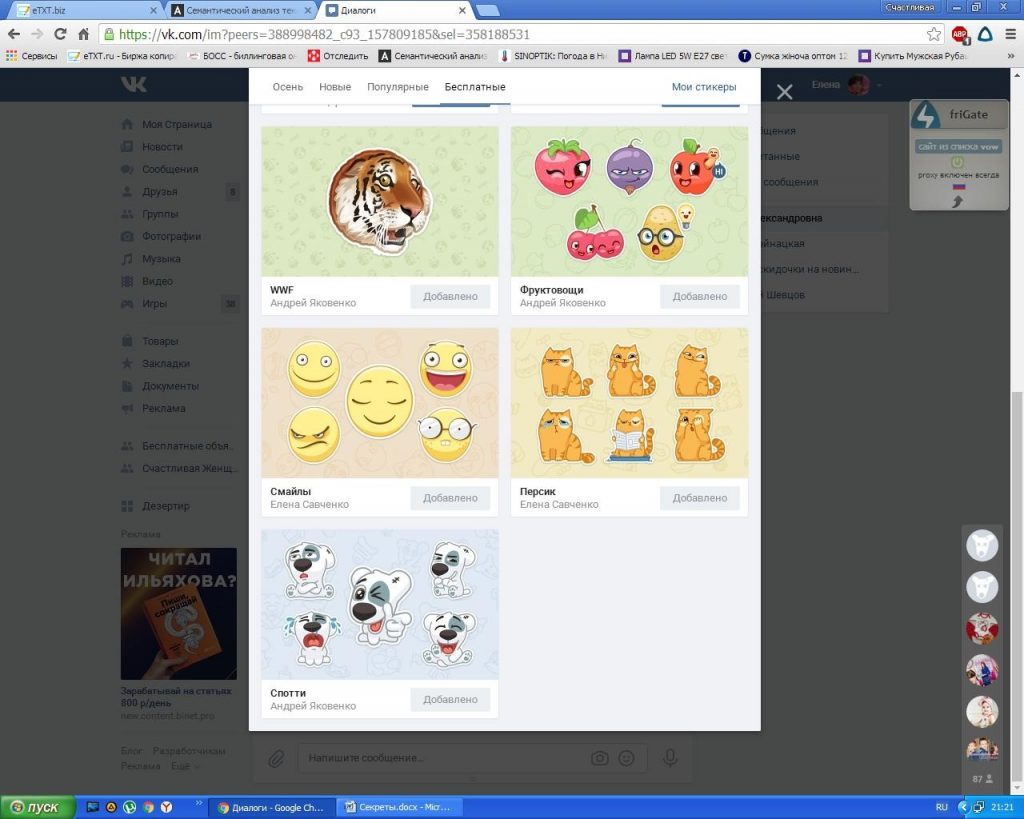This screenshot has height=819, width=1024.
Task: Expand the Ещё footer dropdown
Action: pos(185,766)
